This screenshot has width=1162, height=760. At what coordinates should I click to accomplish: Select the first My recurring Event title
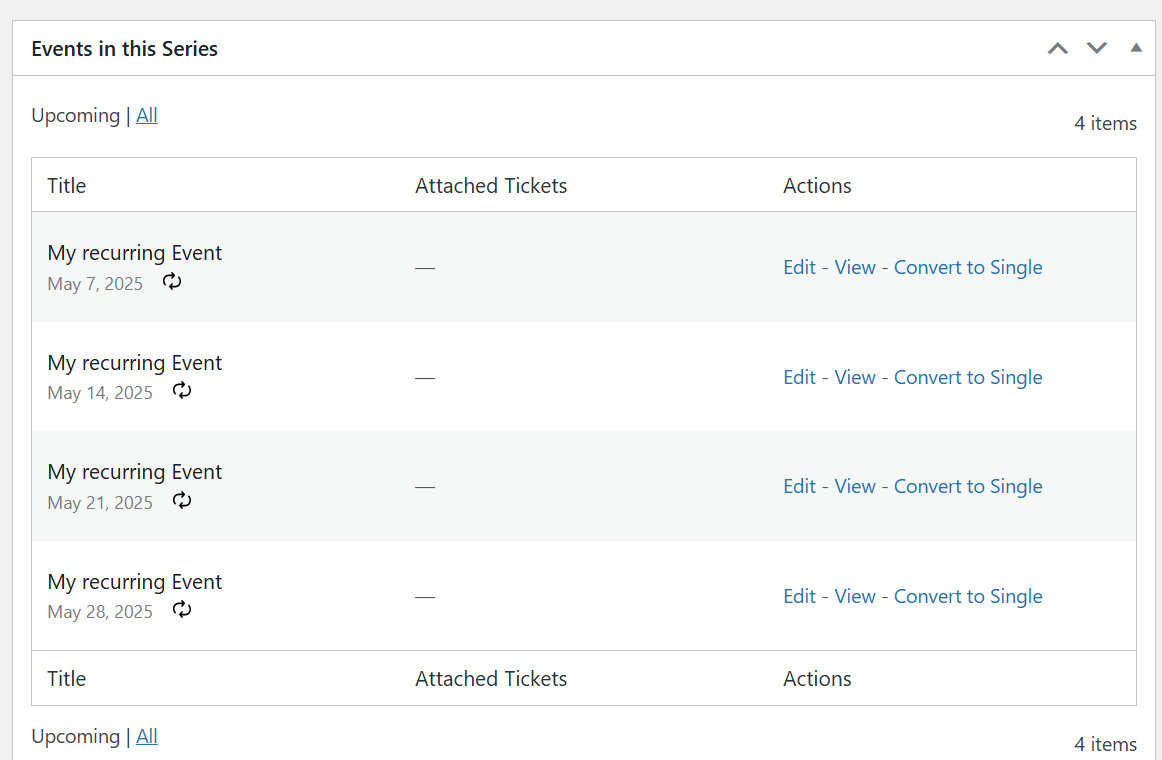(x=134, y=252)
